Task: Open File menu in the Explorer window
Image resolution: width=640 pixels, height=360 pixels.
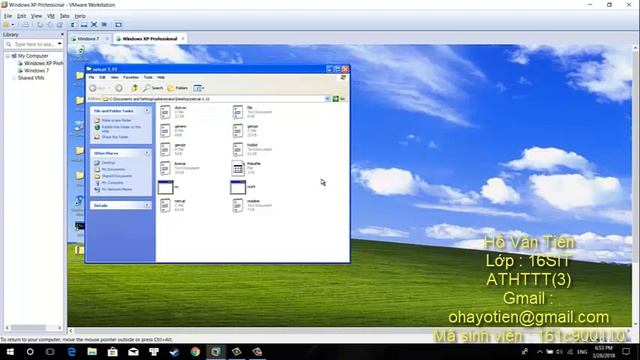Action: pos(91,77)
